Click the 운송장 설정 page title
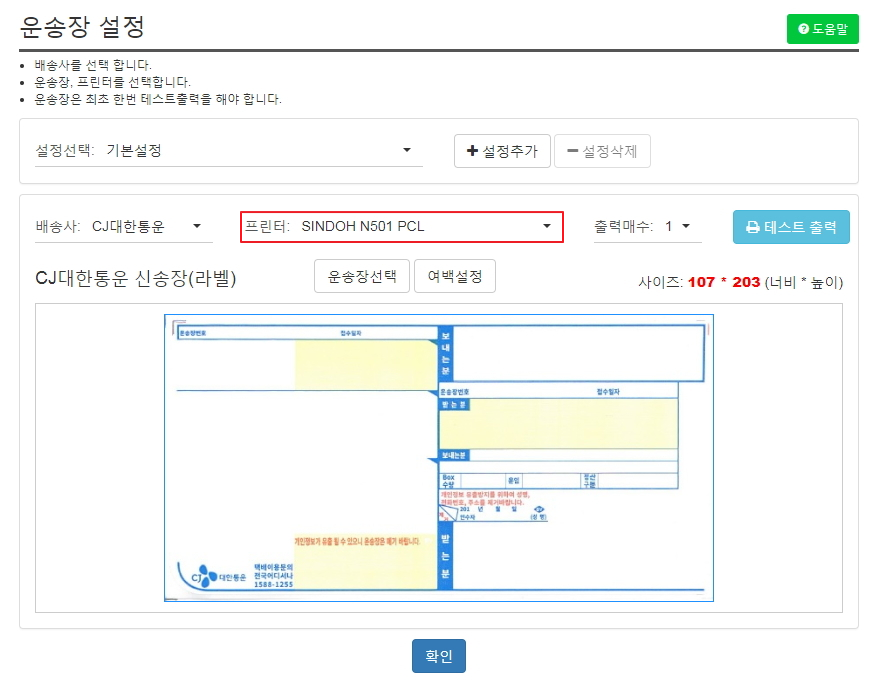878x687 pixels. tap(83, 27)
